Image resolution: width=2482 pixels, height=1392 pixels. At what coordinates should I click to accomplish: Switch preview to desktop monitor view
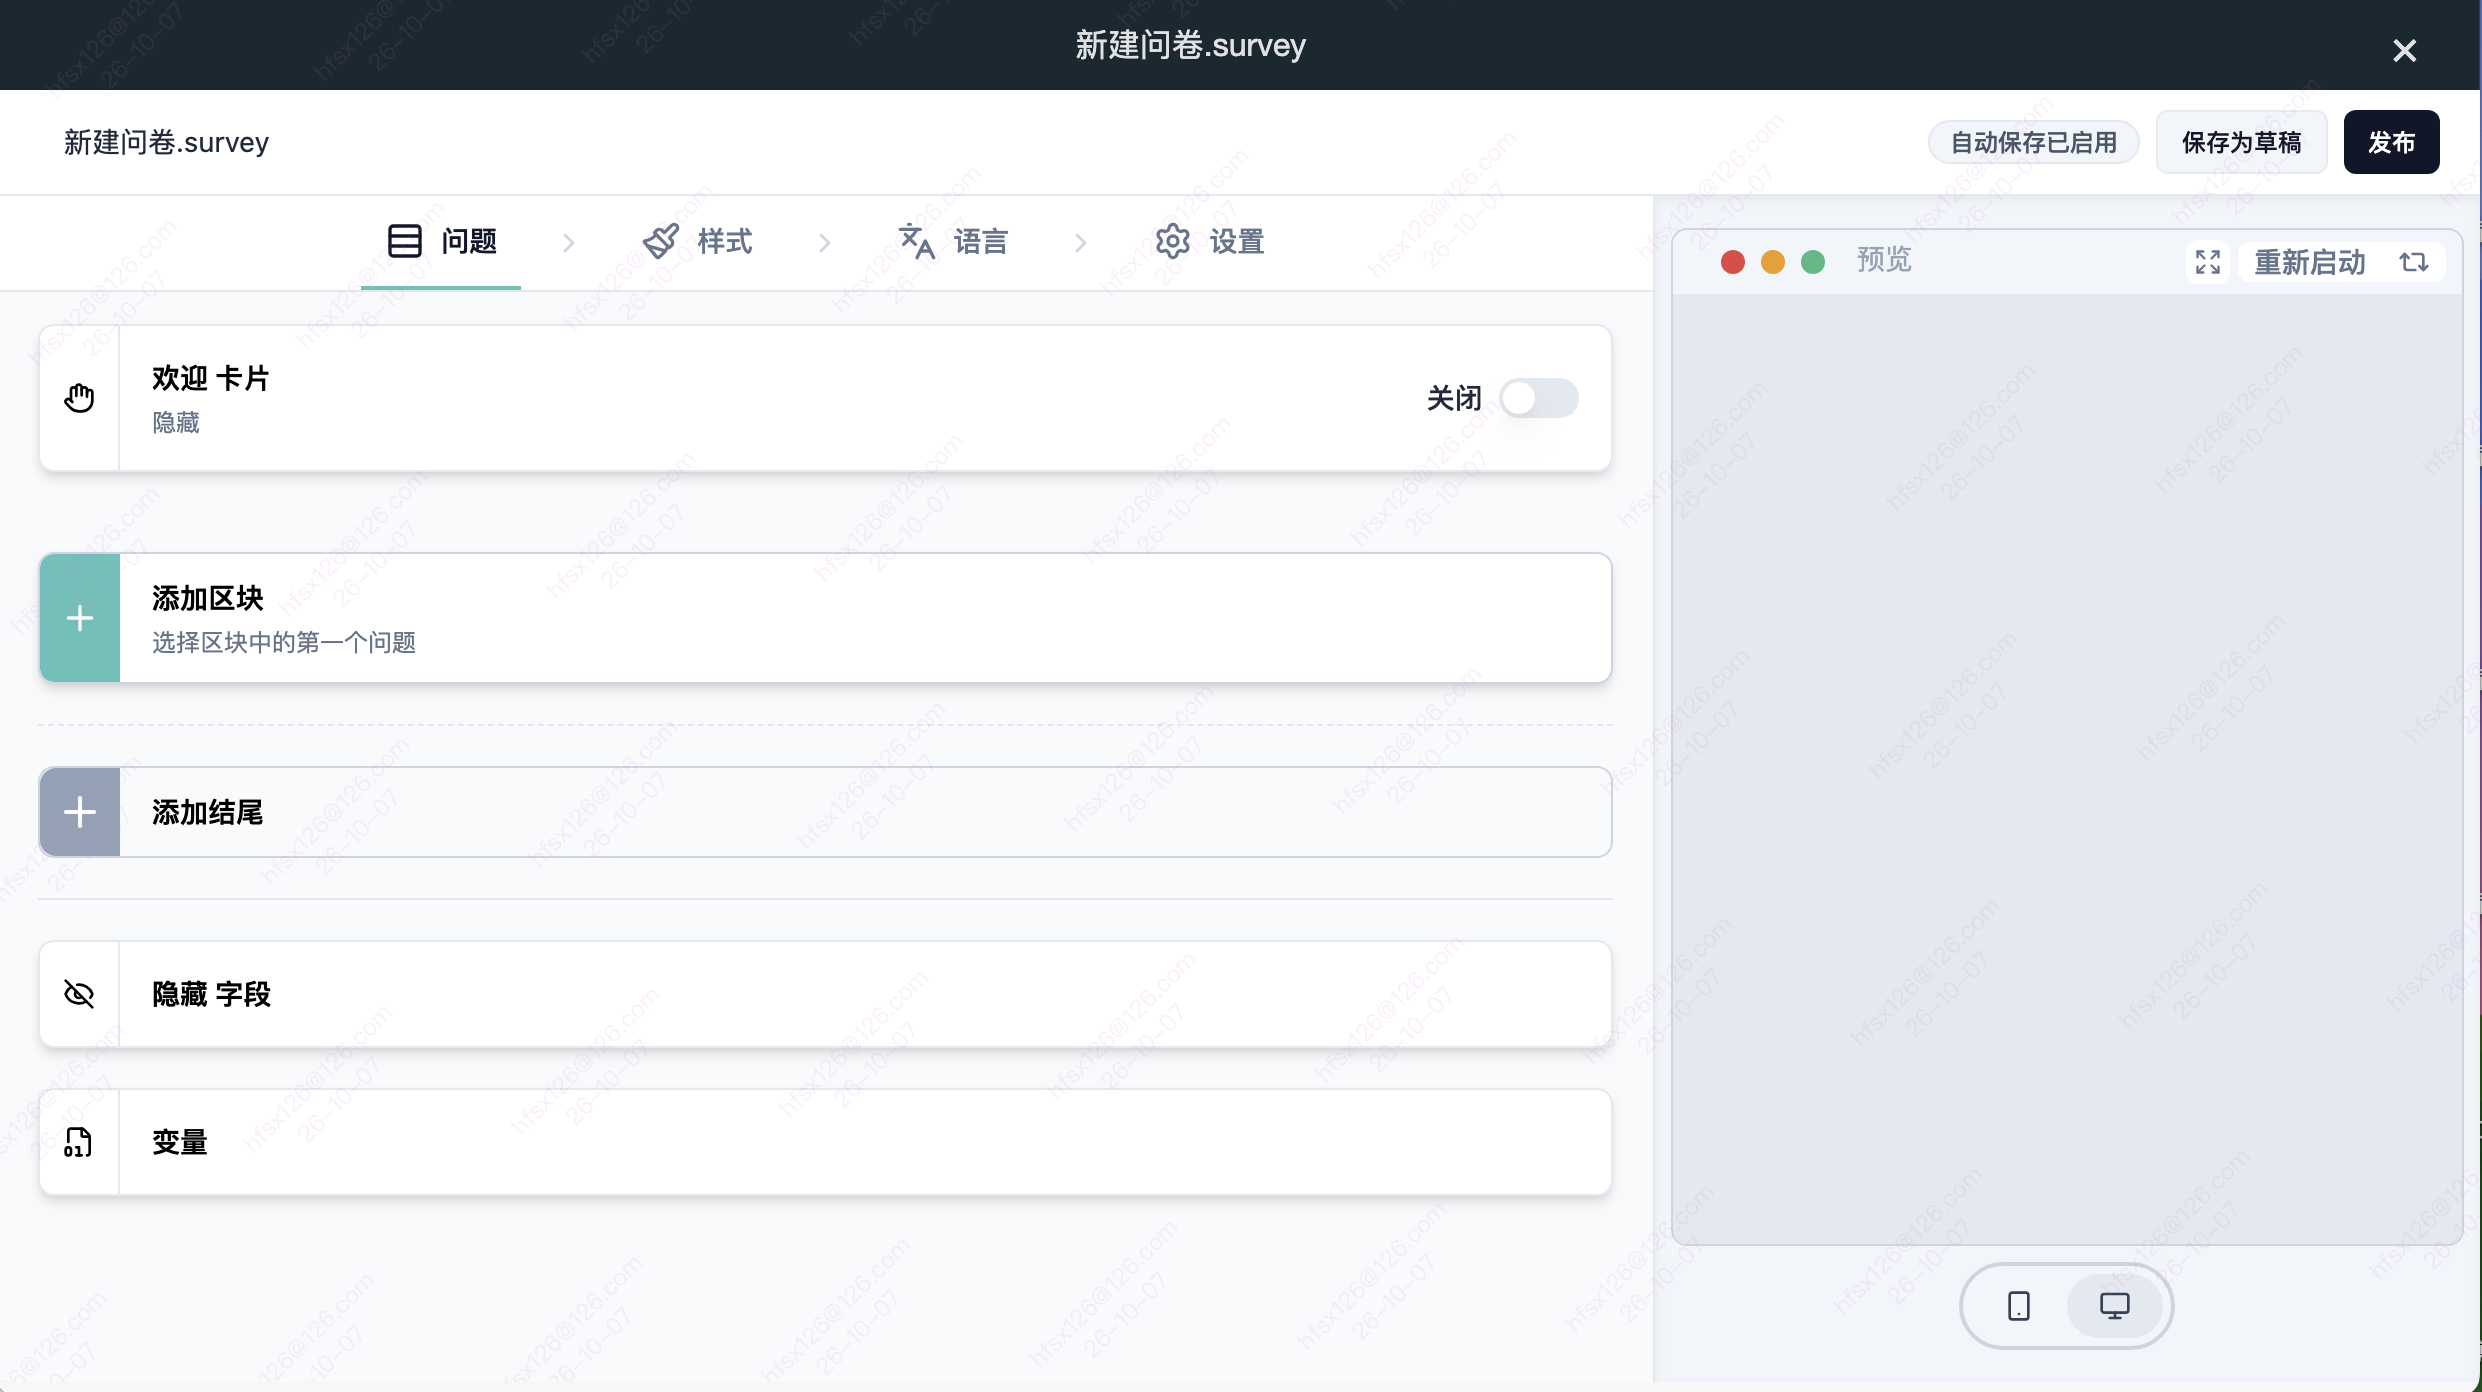point(2115,1306)
